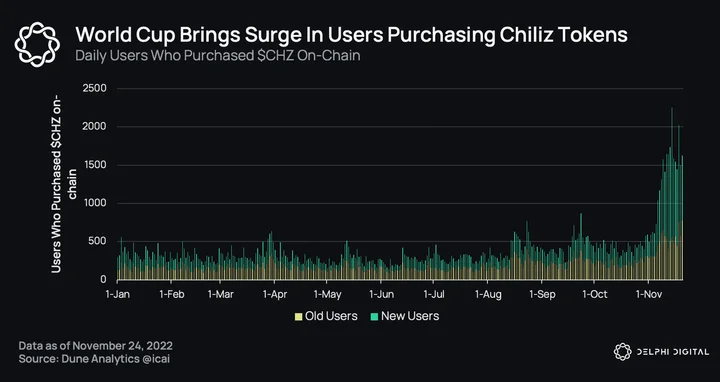Image resolution: width=720 pixels, height=382 pixels.
Task: Click the 1000 y-axis tick label
Action: pyautogui.click(x=94, y=203)
